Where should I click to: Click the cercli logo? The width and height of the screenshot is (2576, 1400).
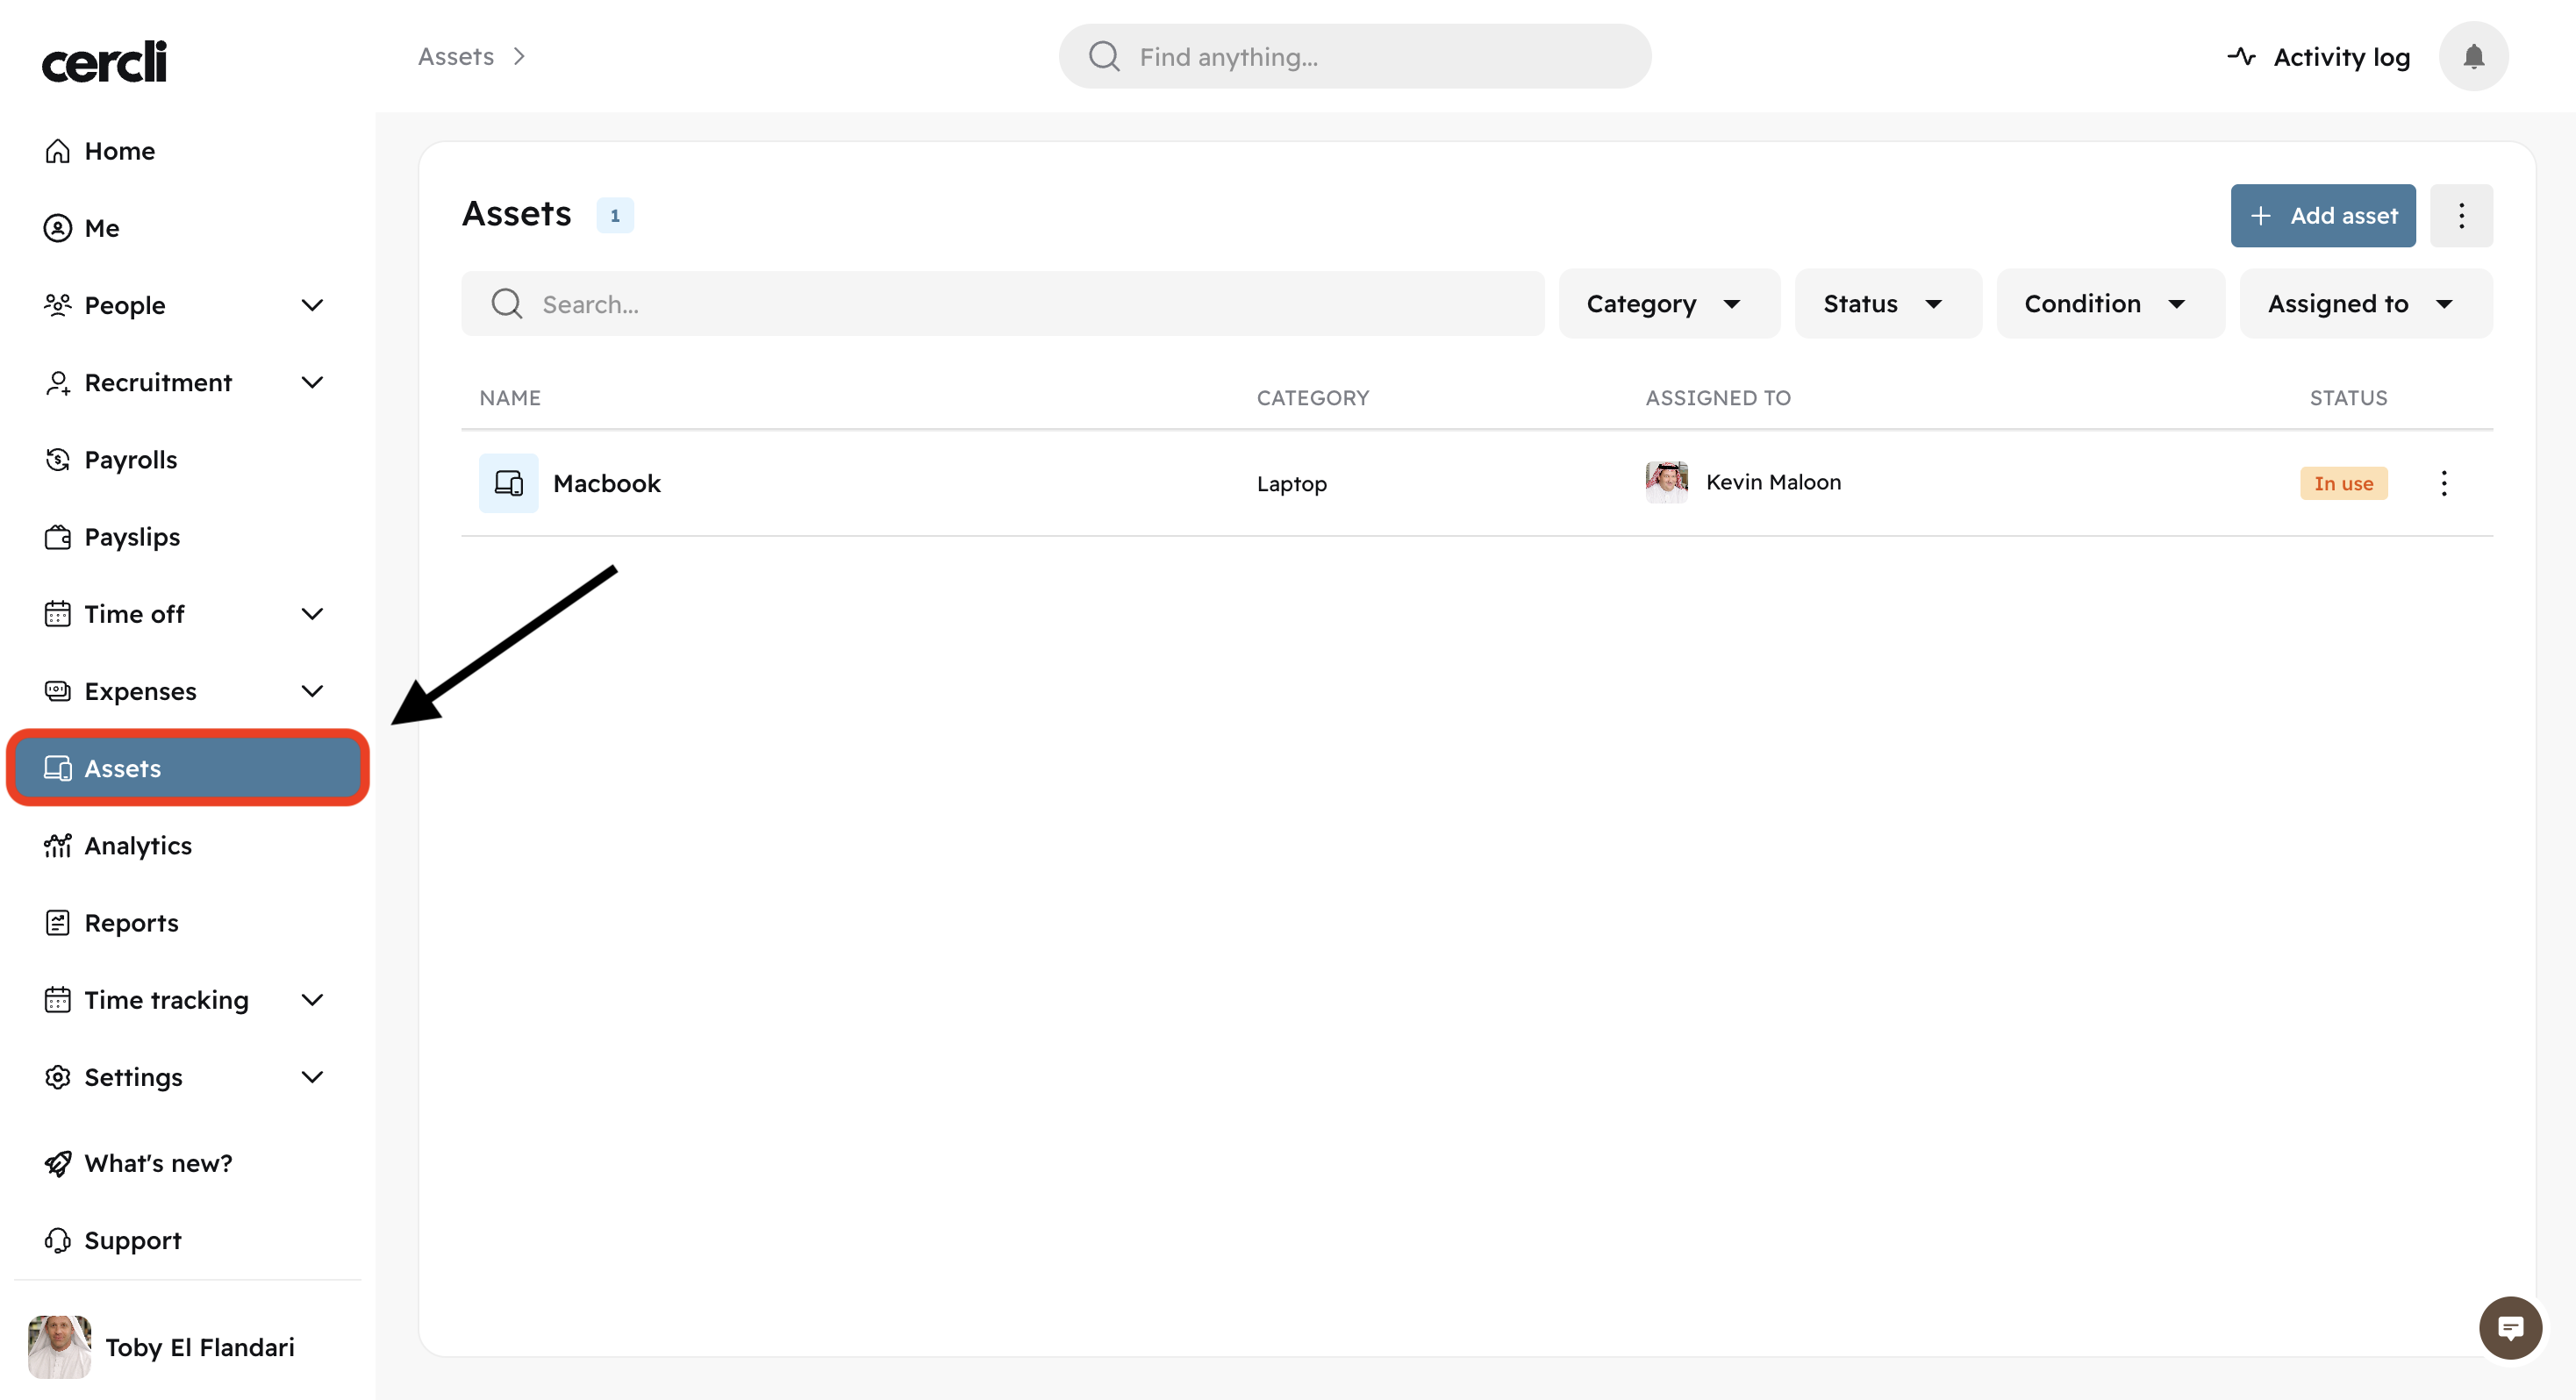104,62
